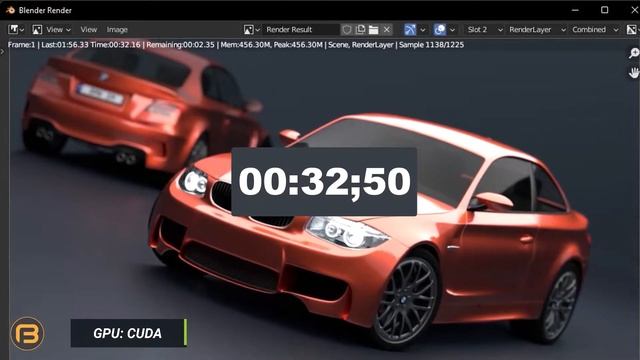Open the RenderLayer dropdown
The image size is (640, 360).
pos(537,29)
